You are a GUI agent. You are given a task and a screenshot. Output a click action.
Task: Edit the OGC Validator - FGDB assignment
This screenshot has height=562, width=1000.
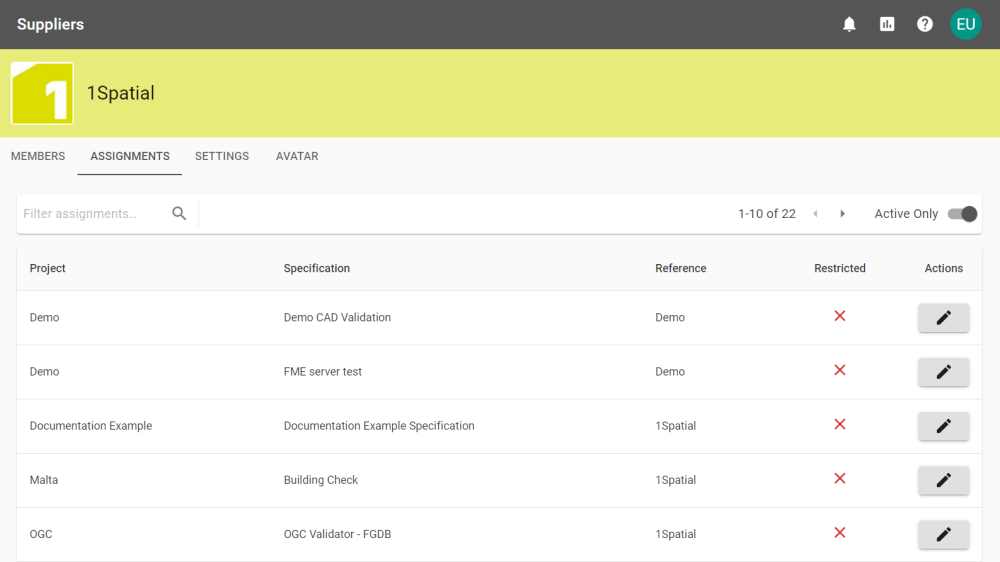[x=944, y=535]
